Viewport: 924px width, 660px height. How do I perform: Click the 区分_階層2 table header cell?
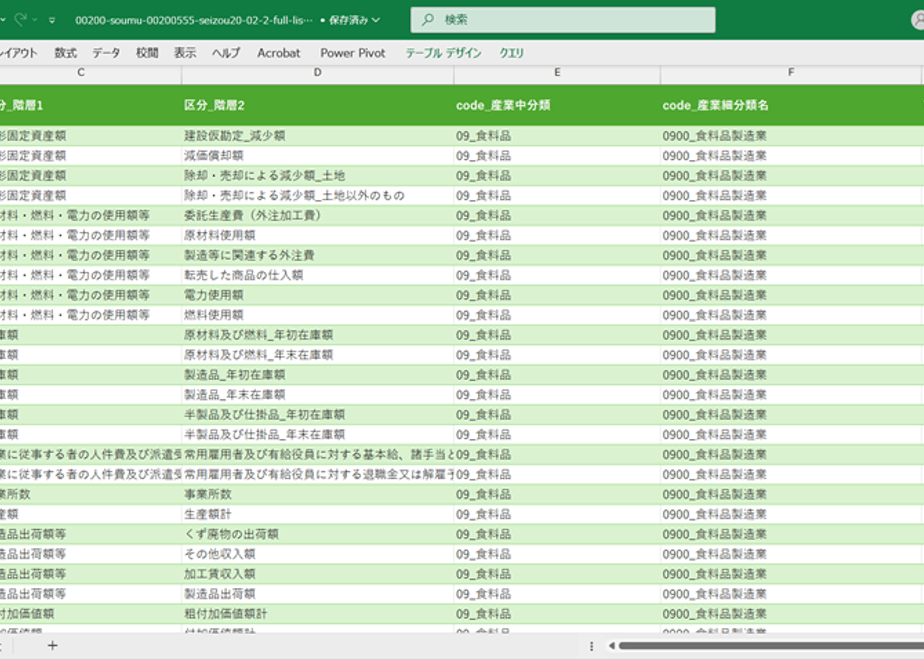[318, 105]
